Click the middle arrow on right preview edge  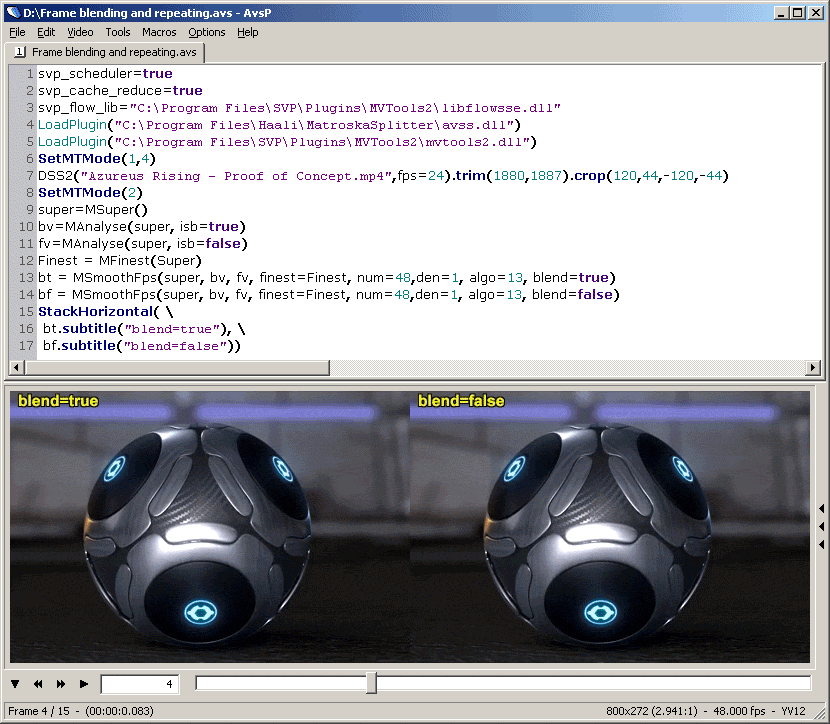821,526
